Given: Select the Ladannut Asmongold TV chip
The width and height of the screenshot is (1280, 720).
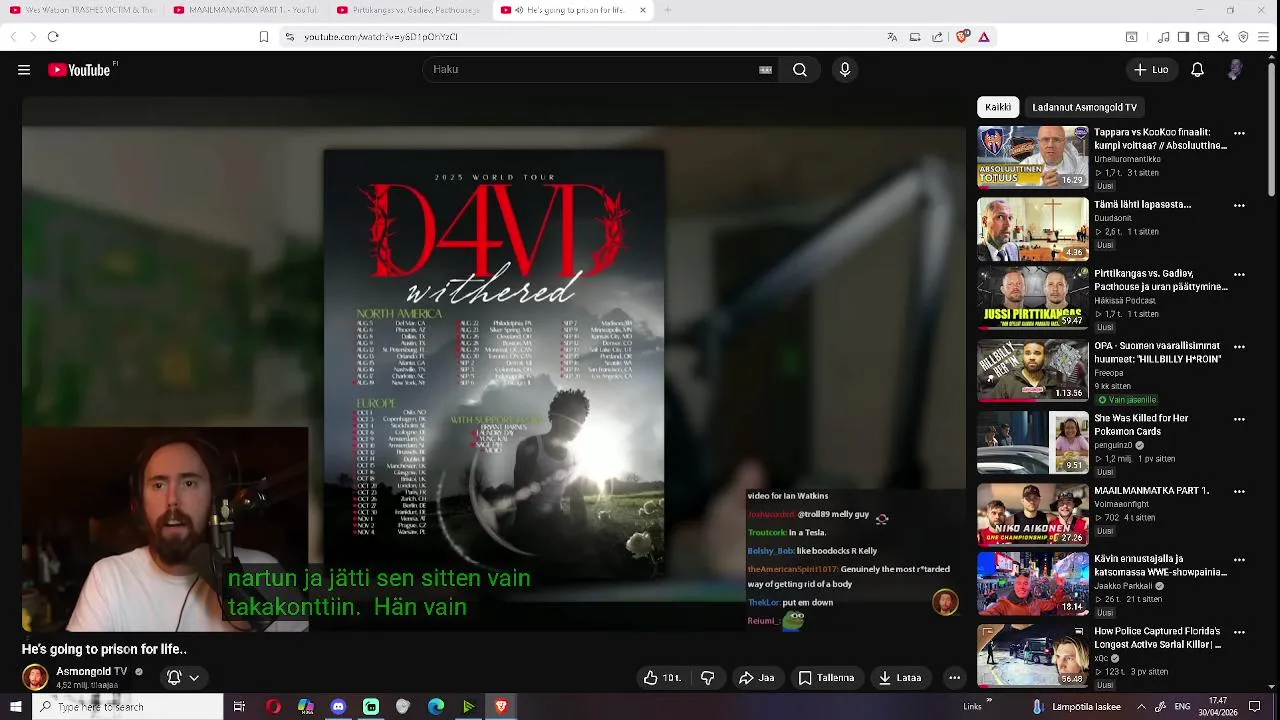Looking at the screenshot, I should [1085, 107].
